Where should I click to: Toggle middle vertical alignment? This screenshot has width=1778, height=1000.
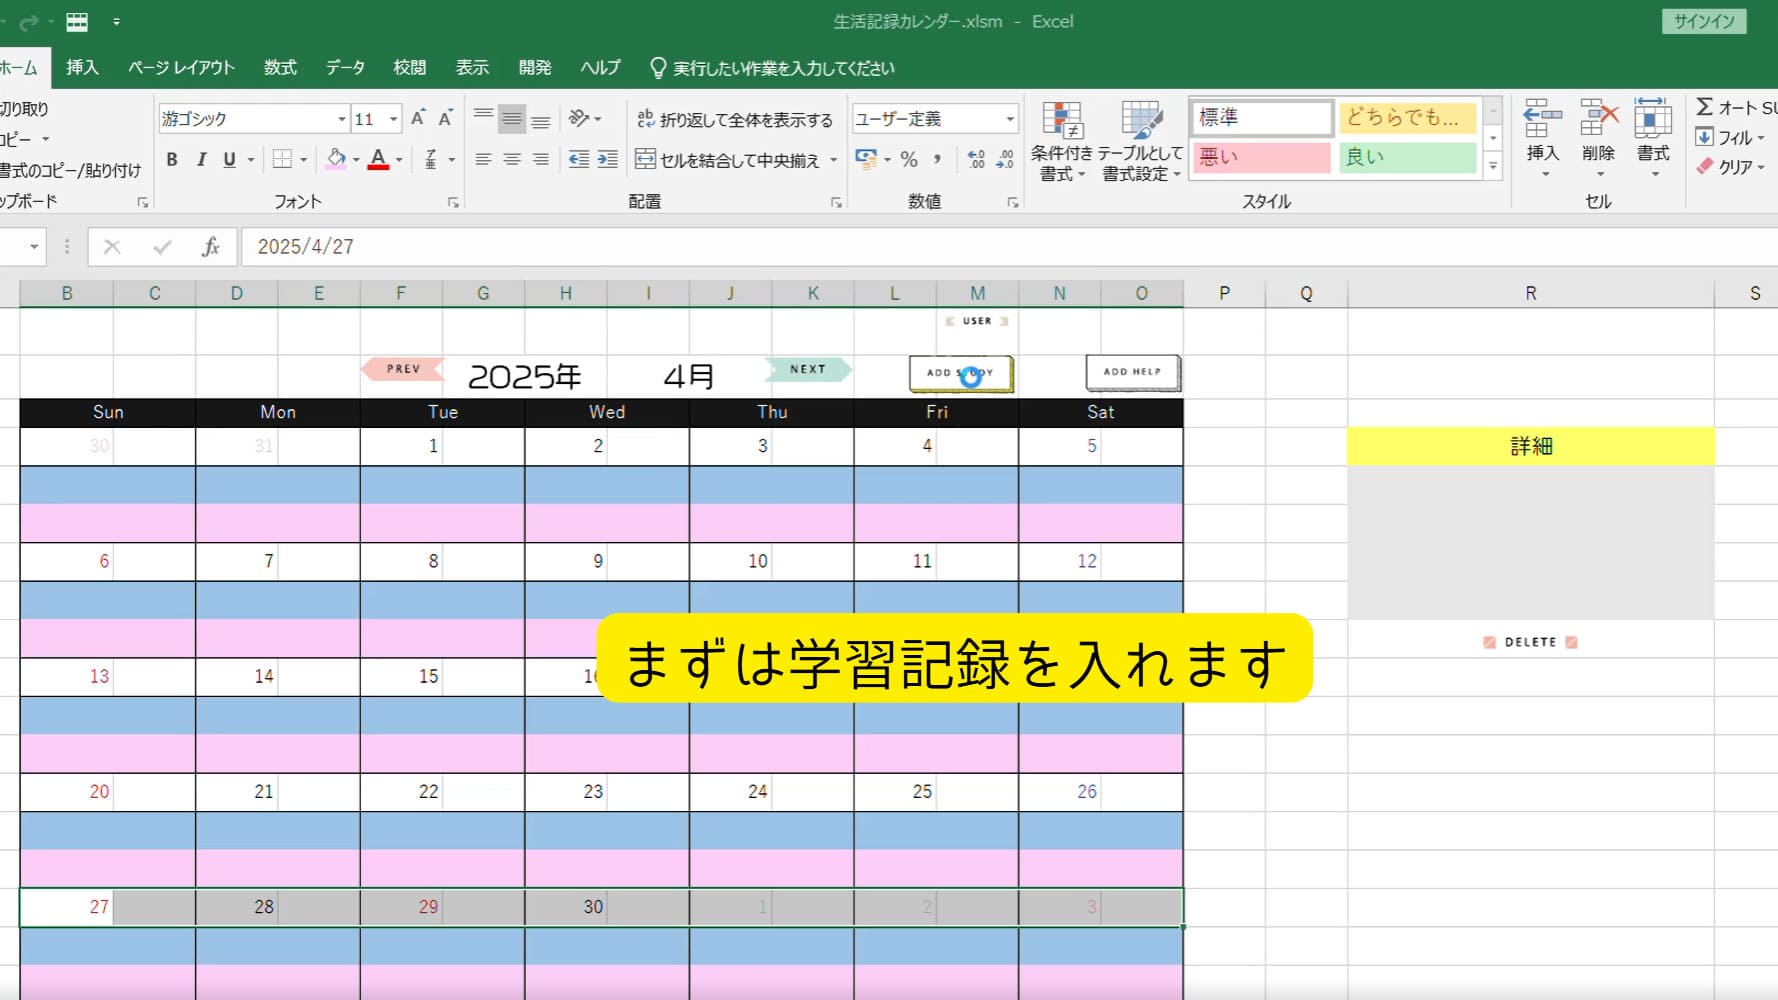(x=512, y=120)
